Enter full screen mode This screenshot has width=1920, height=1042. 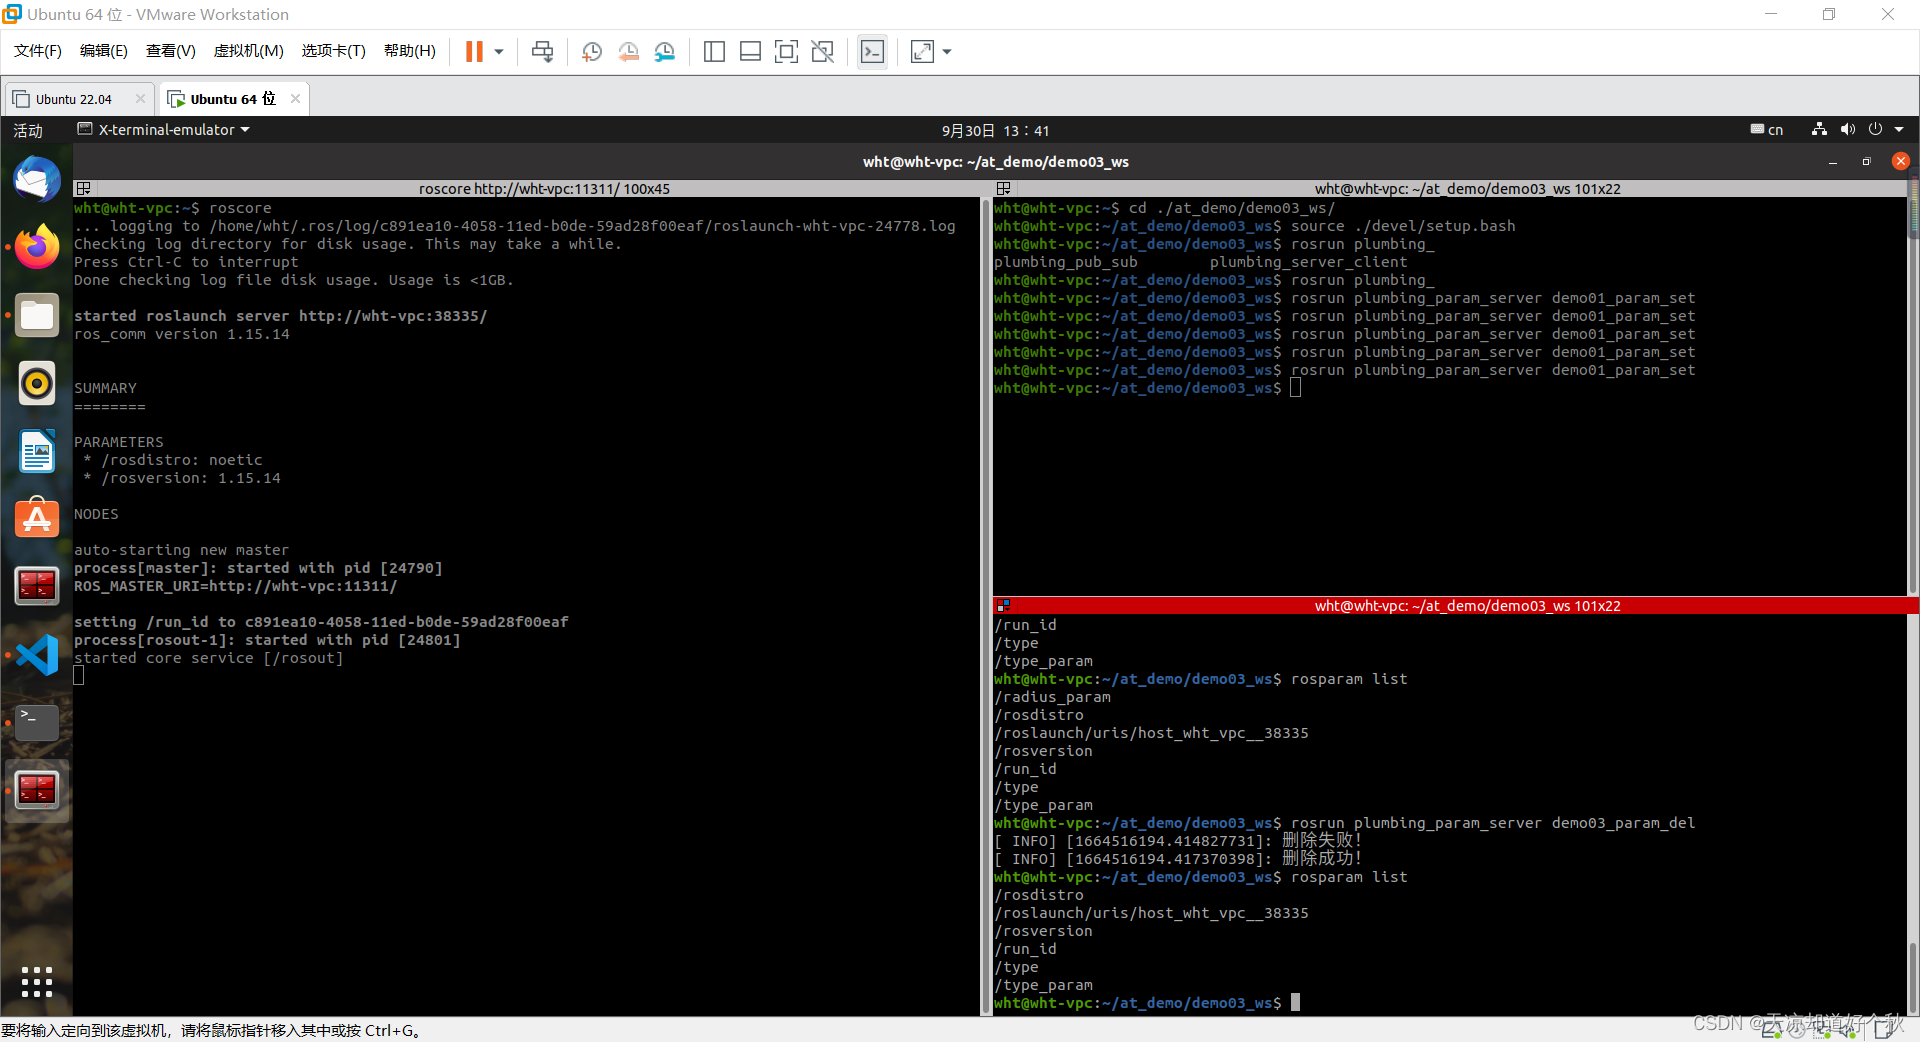(x=787, y=51)
